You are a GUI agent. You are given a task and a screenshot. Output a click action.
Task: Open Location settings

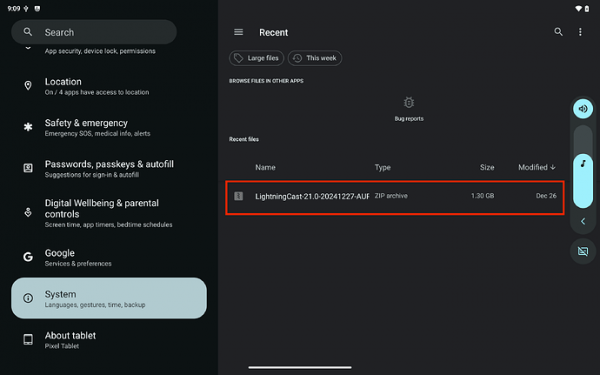click(x=109, y=86)
